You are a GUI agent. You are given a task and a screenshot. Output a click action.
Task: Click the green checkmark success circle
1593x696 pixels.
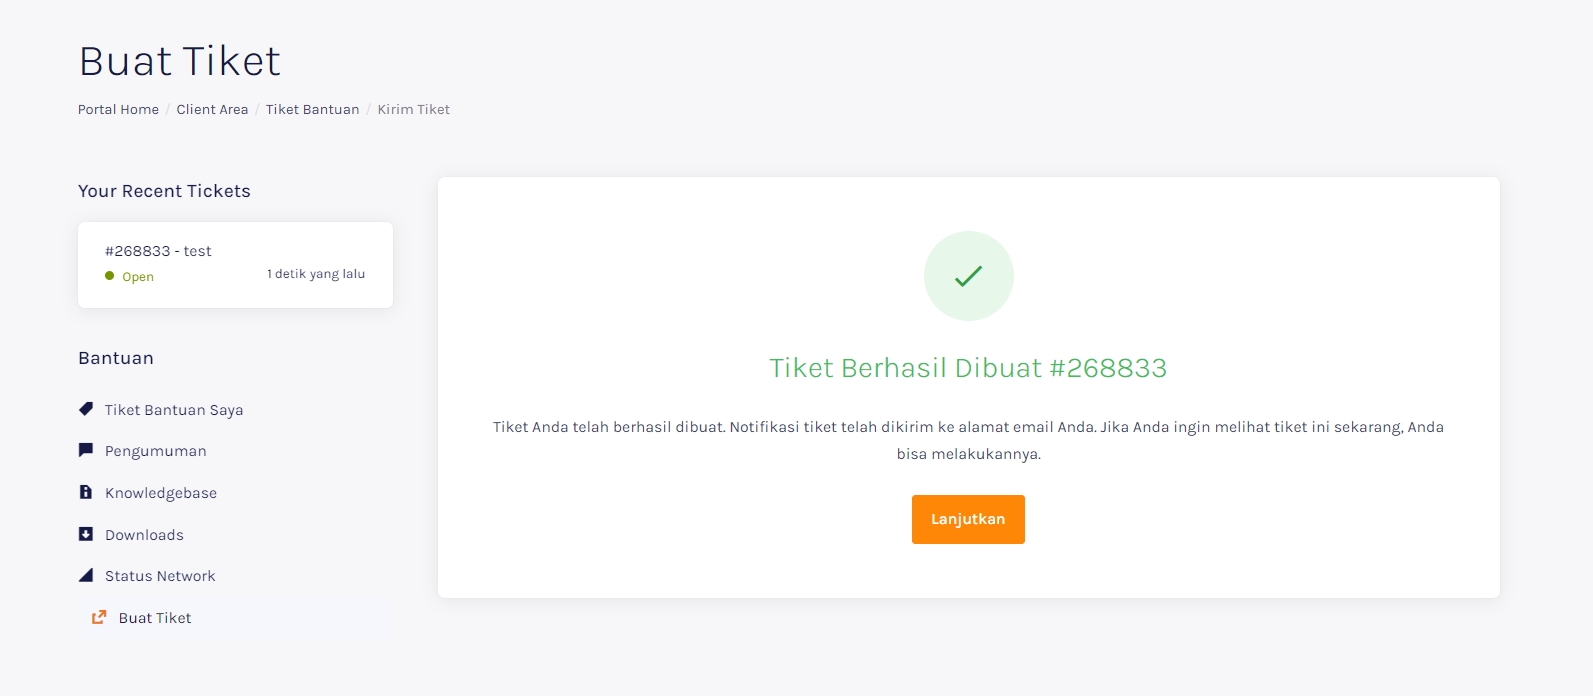[x=968, y=276]
